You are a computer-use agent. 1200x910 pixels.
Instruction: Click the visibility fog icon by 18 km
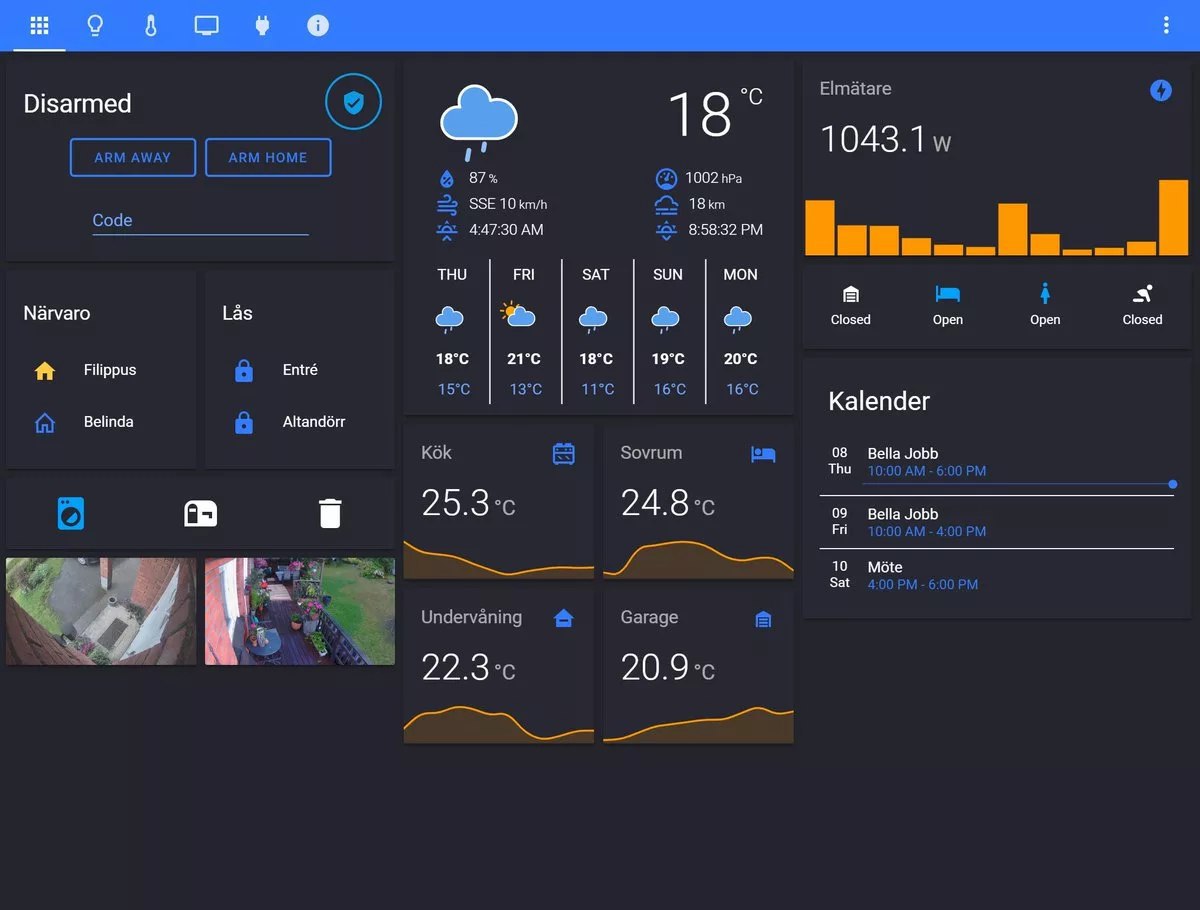pyautogui.click(x=666, y=204)
